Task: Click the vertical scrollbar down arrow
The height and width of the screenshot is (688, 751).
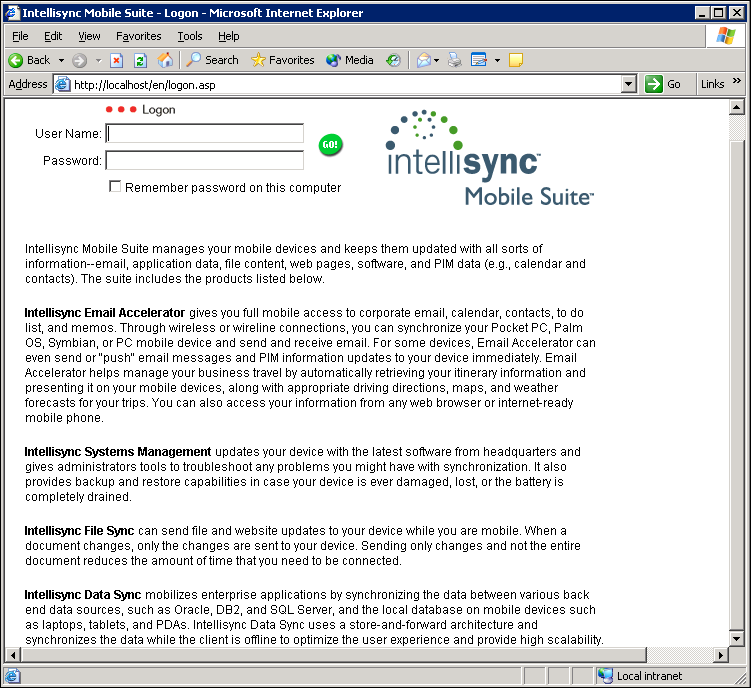Action: [x=737, y=638]
